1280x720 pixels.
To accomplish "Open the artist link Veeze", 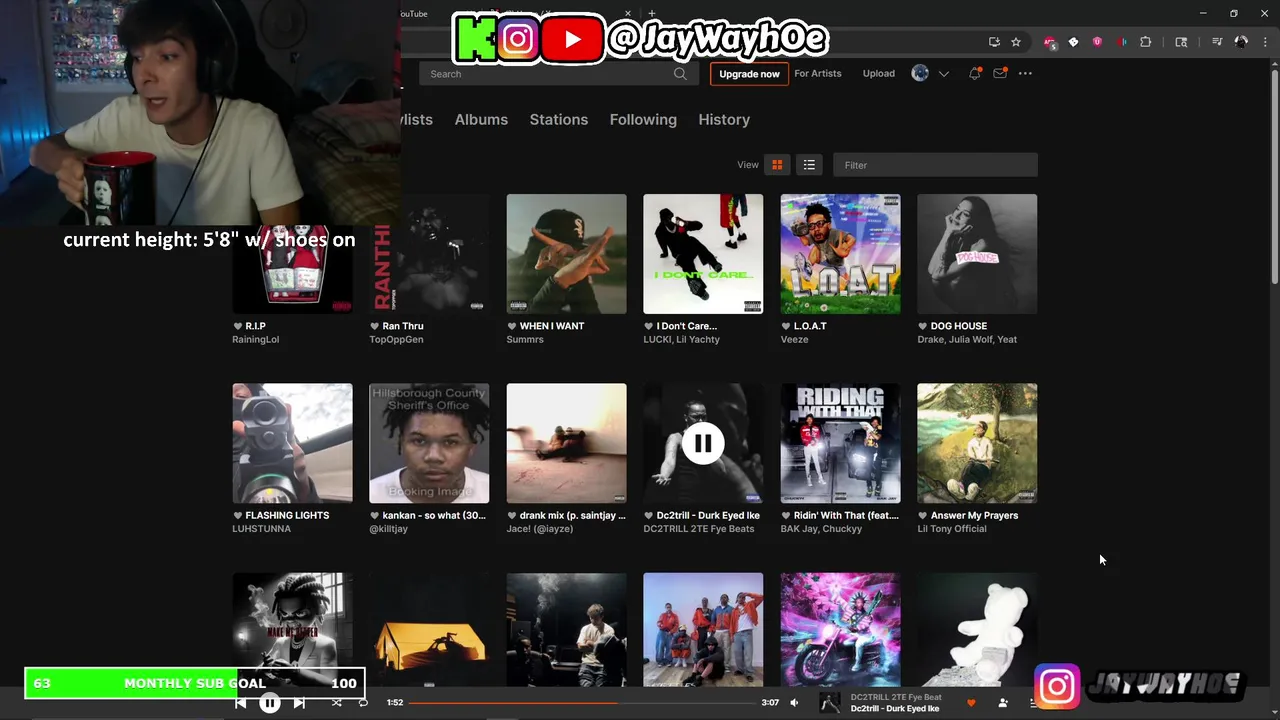I will [x=794, y=340].
